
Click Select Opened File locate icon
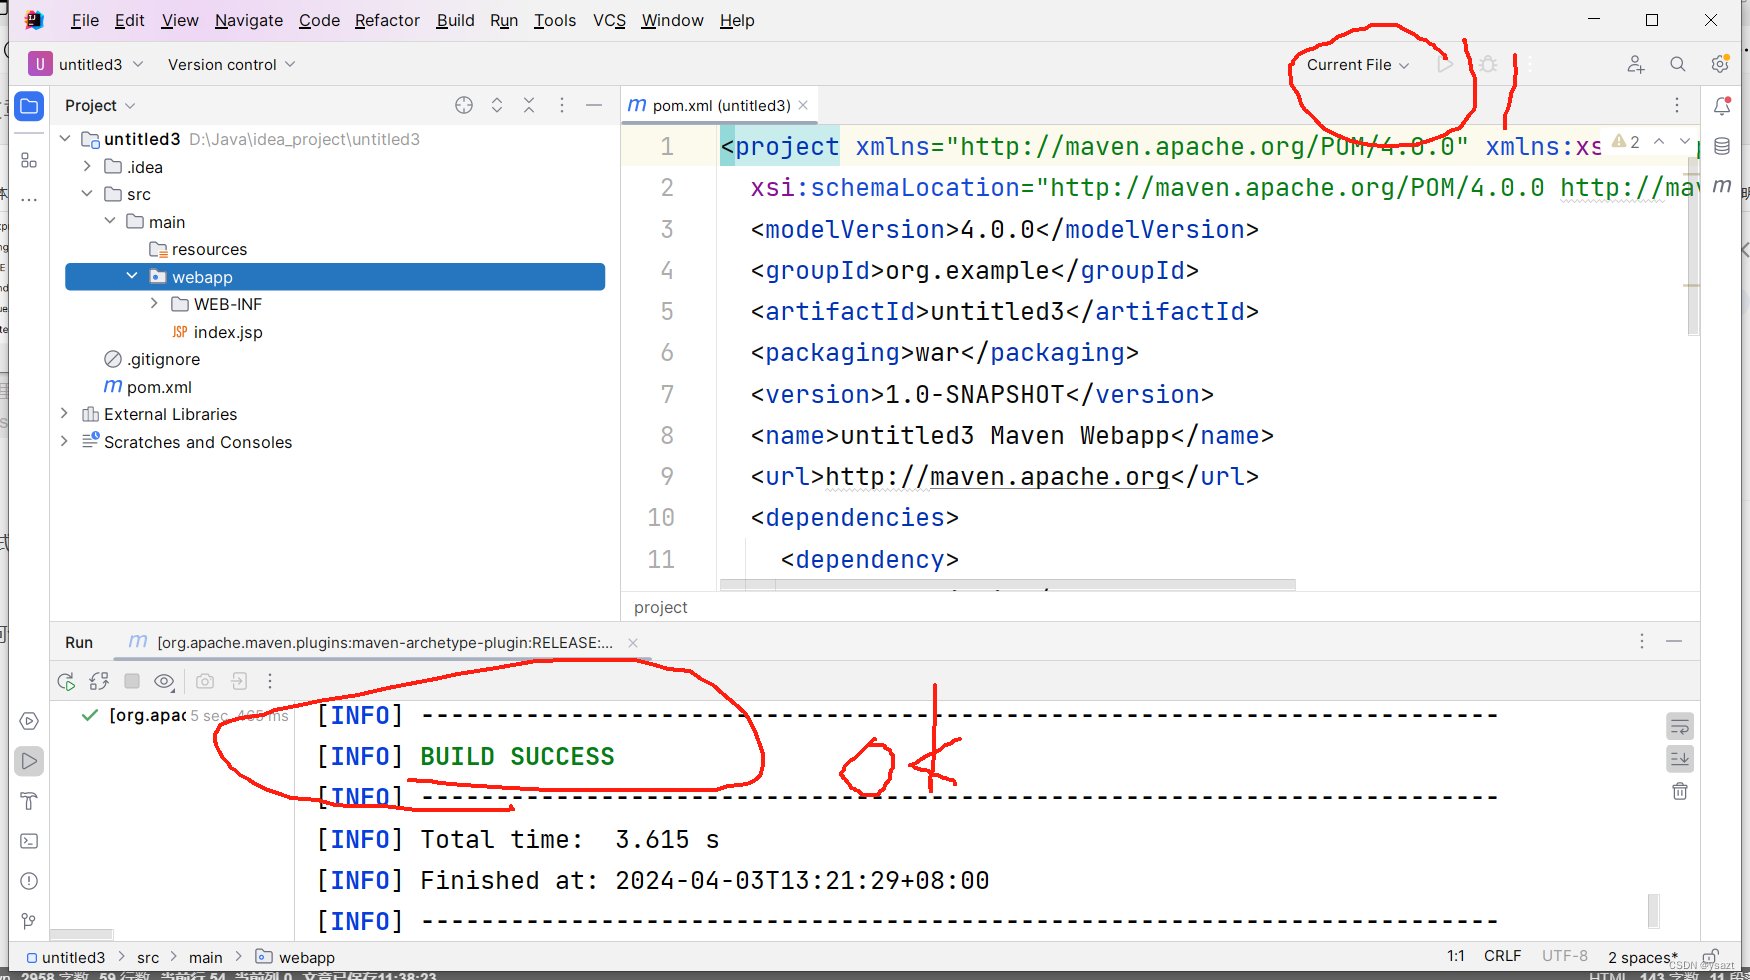[464, 105]
